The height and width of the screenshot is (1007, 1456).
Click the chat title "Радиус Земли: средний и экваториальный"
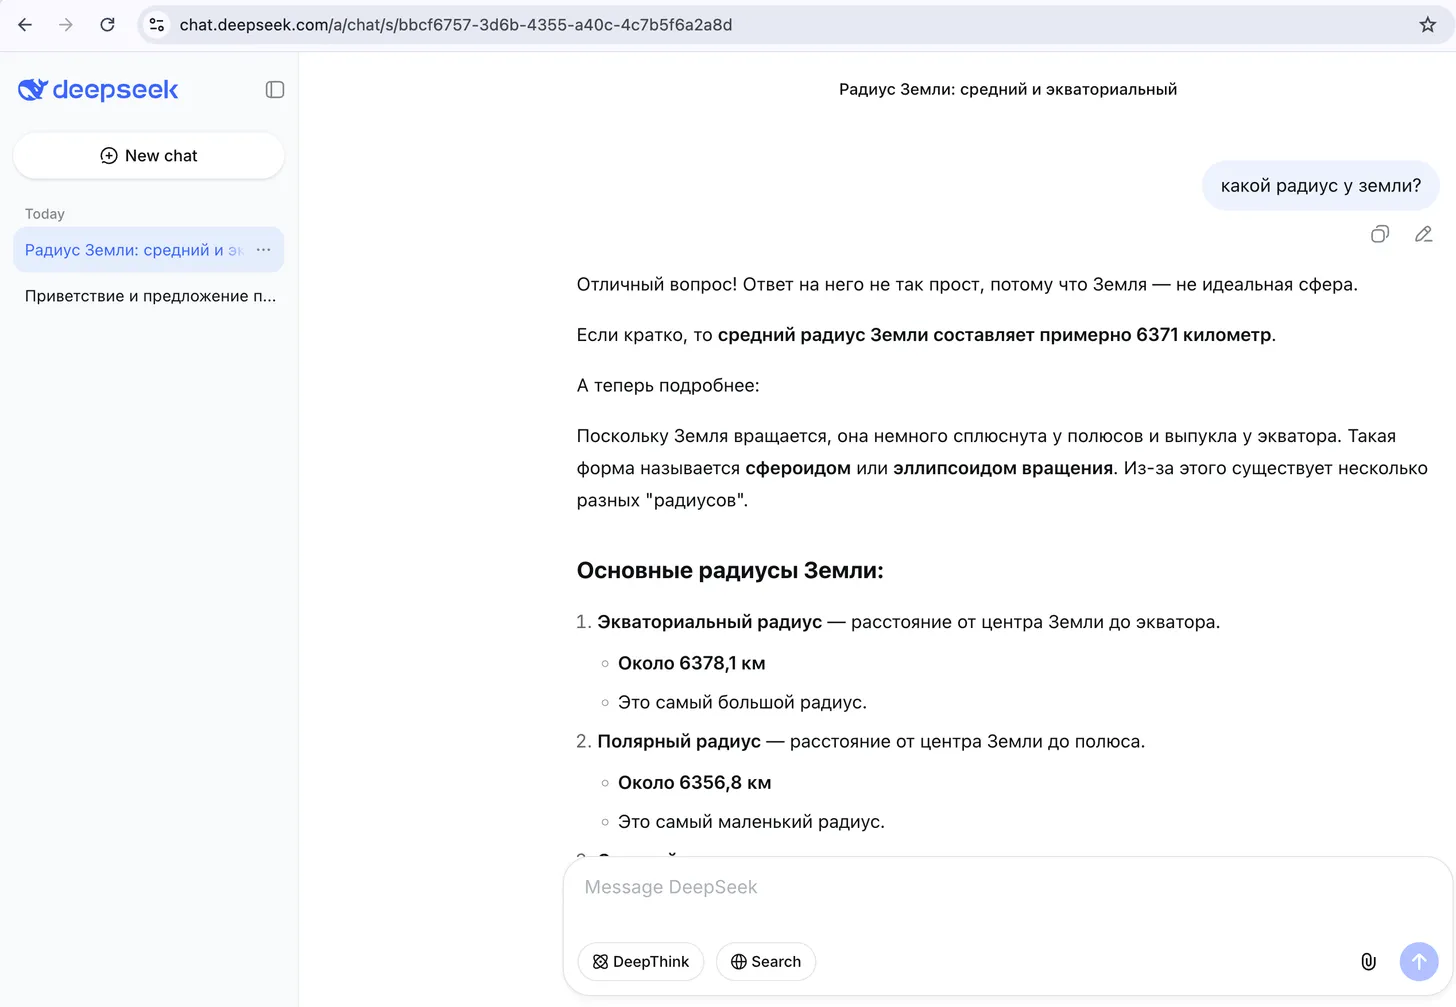coord(1007,89)
